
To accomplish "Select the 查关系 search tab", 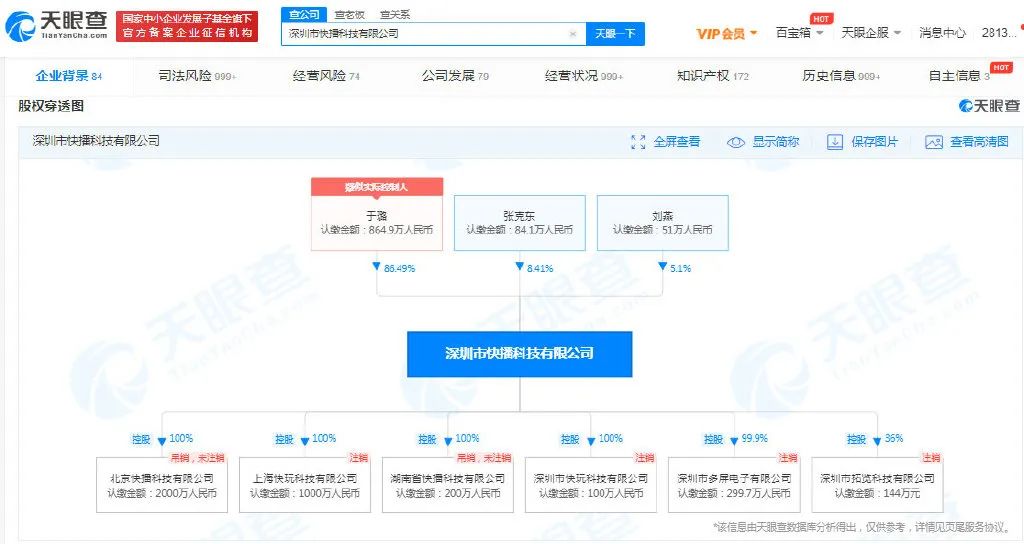I will tap(395, 14).
